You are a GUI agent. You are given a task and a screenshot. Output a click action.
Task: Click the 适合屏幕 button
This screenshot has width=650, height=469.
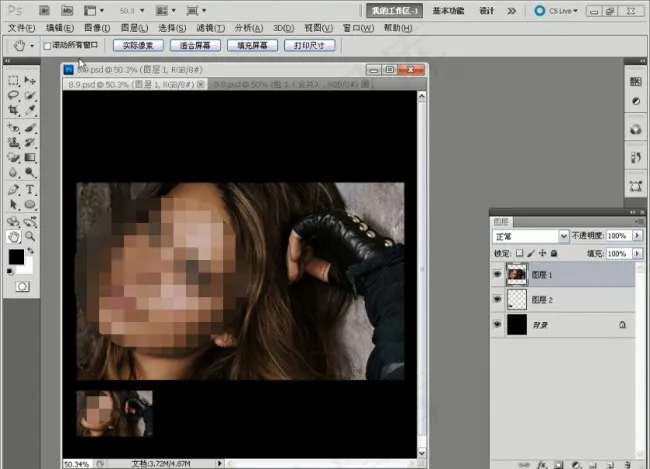click(195, 46)
